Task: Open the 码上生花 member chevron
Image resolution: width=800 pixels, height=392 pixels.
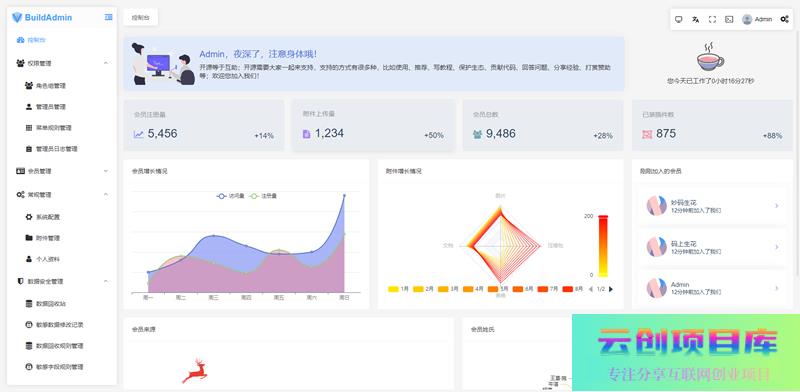Action: click(777, 247)
